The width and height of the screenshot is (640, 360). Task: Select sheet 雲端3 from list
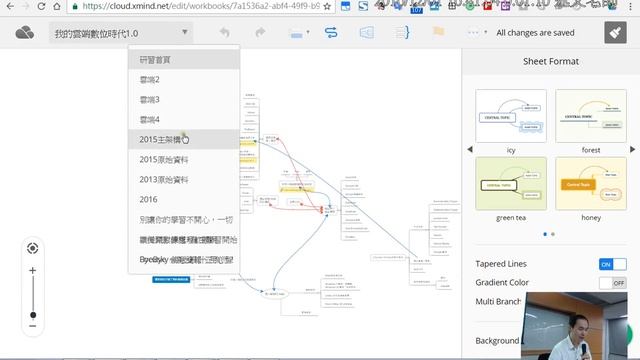(x=184, y=100)
